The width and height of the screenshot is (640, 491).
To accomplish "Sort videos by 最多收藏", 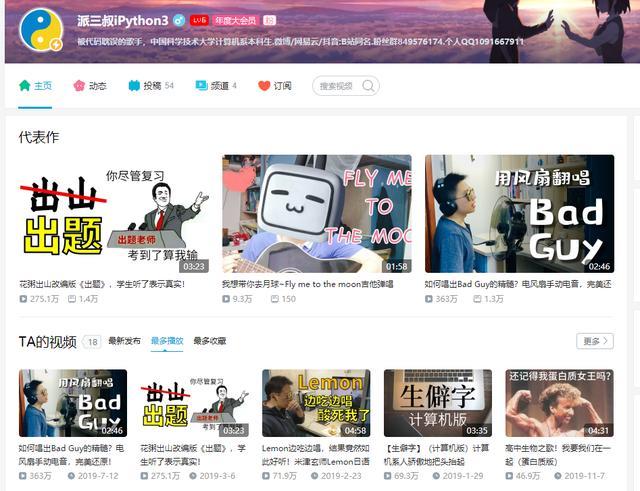I will [210, 341].
